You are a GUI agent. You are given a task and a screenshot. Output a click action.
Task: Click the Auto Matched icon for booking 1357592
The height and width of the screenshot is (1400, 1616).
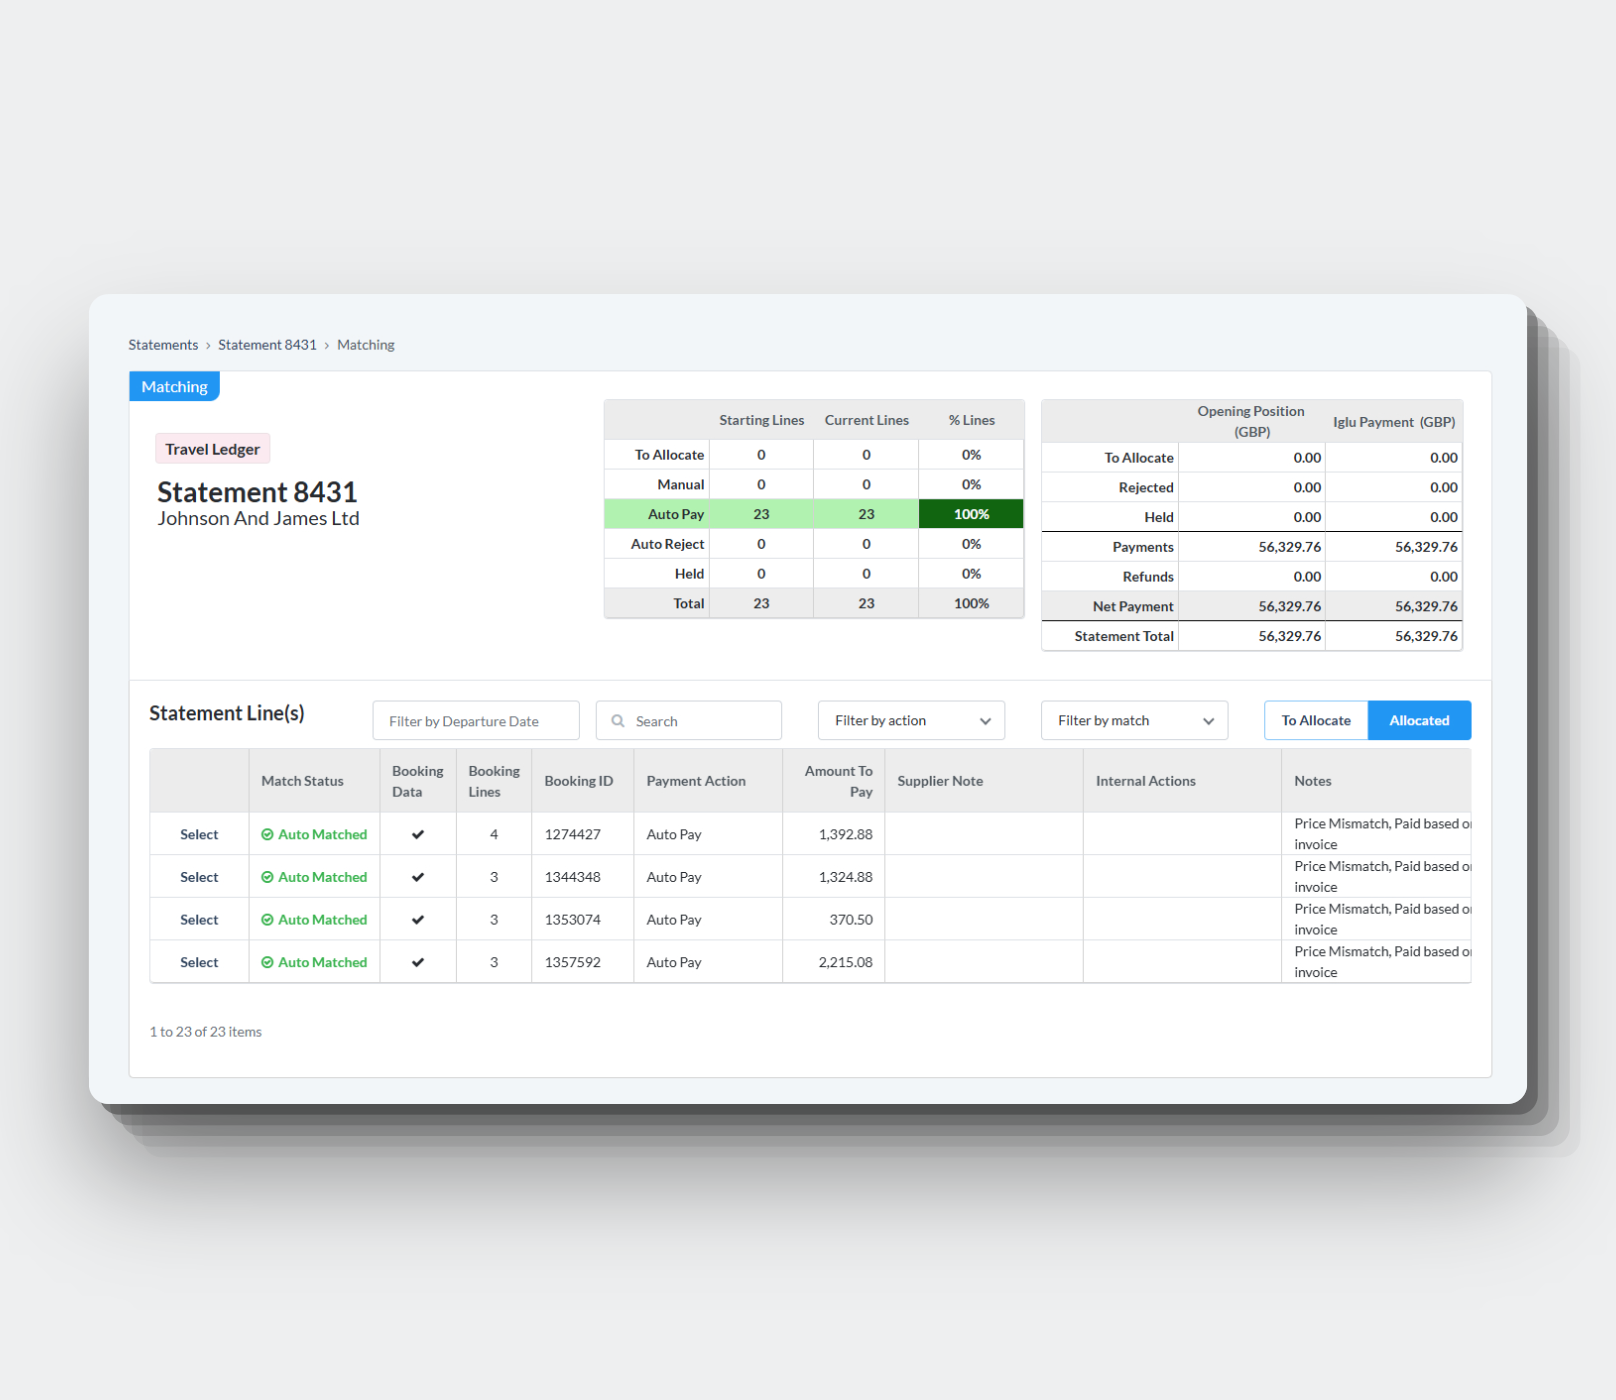coord(267,962)
